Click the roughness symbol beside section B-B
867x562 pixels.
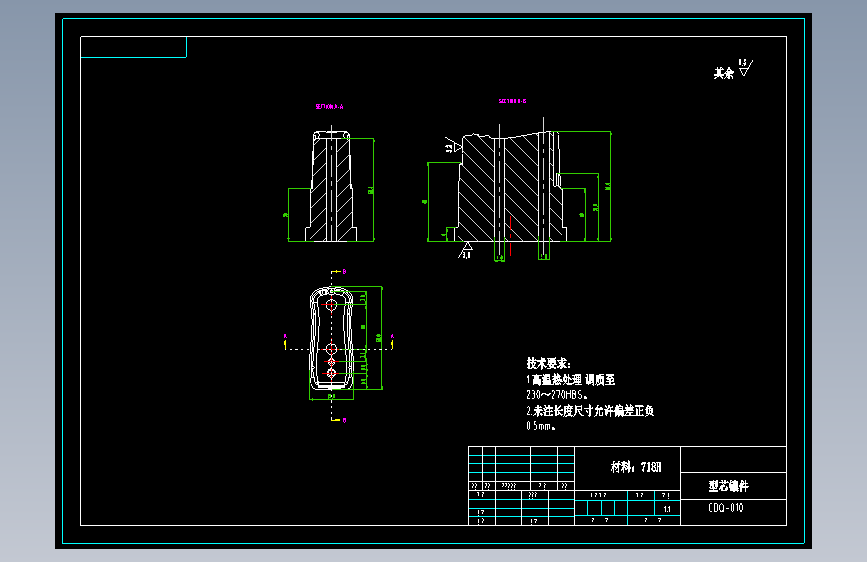pyautogui.click(x=453, y=144)
